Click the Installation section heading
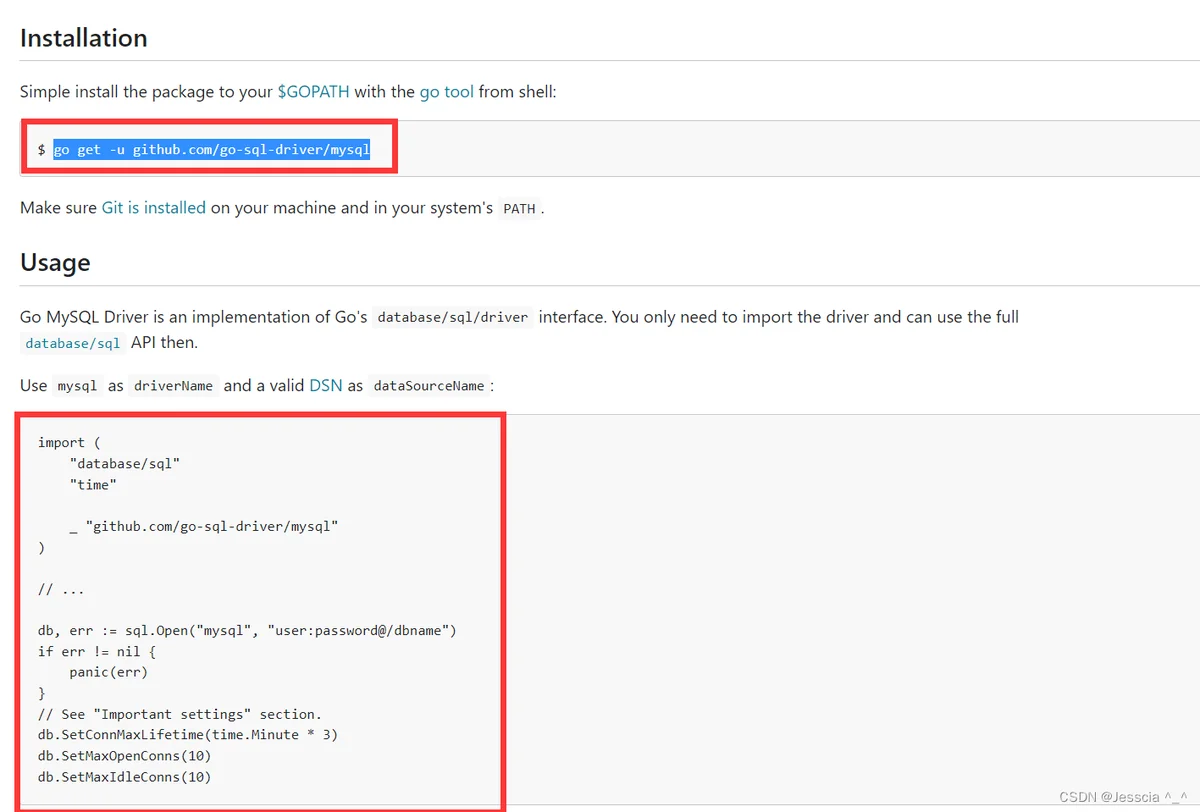 click(x=84, y=38)
